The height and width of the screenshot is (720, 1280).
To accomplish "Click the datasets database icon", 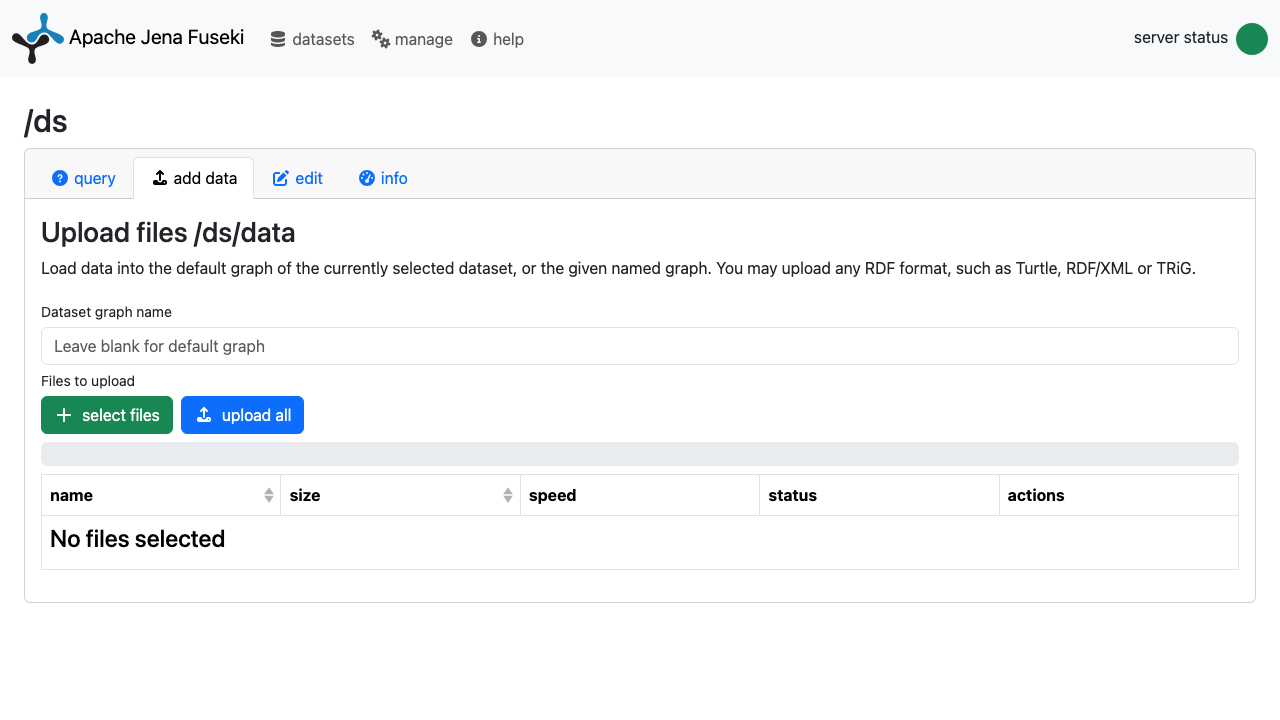I will coord(278,39).
